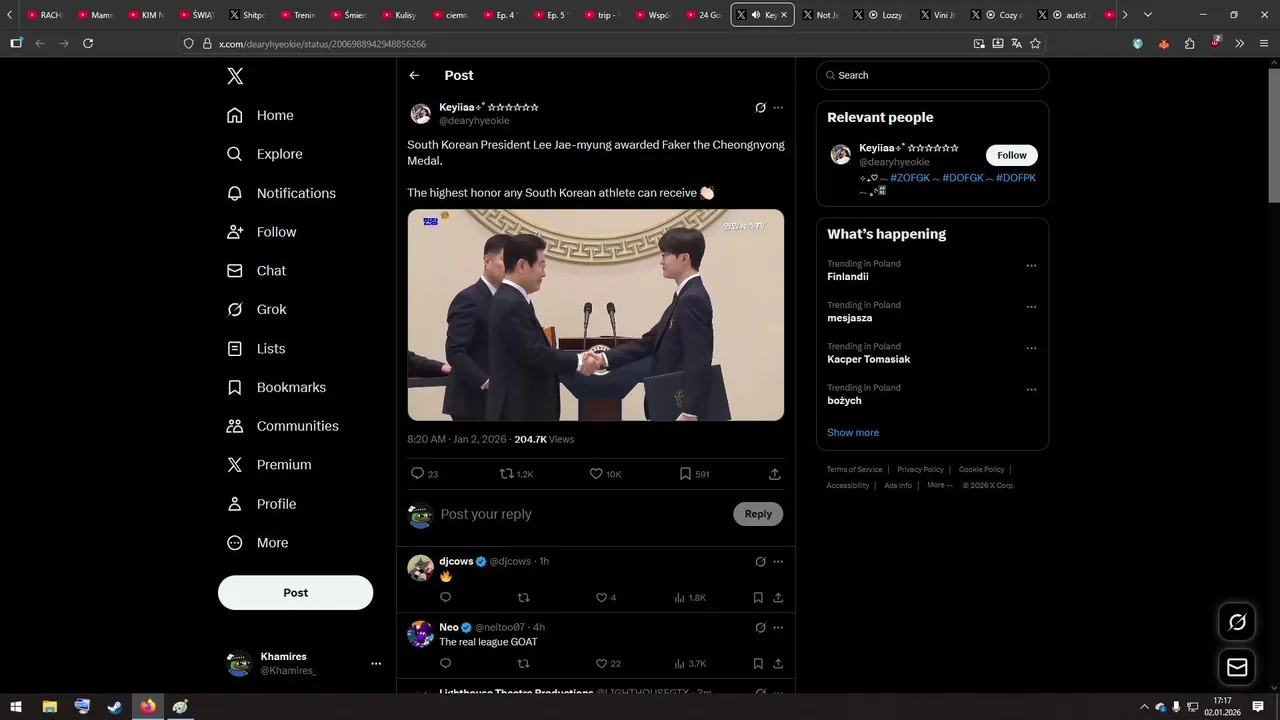
Task: Expand the More footer link
Action: (x=939, y=485)
